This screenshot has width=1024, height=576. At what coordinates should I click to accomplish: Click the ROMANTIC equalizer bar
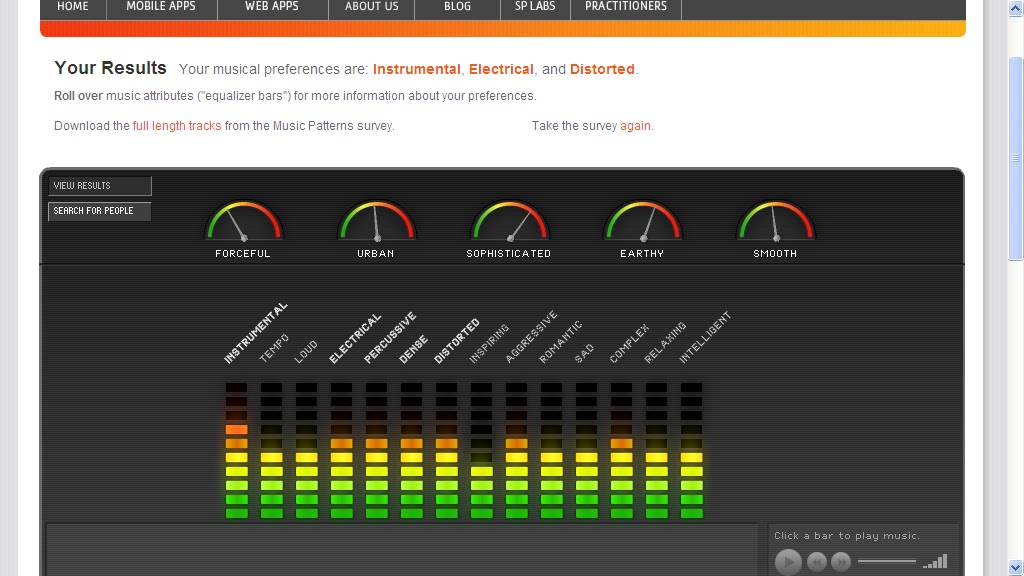(551, 451)
